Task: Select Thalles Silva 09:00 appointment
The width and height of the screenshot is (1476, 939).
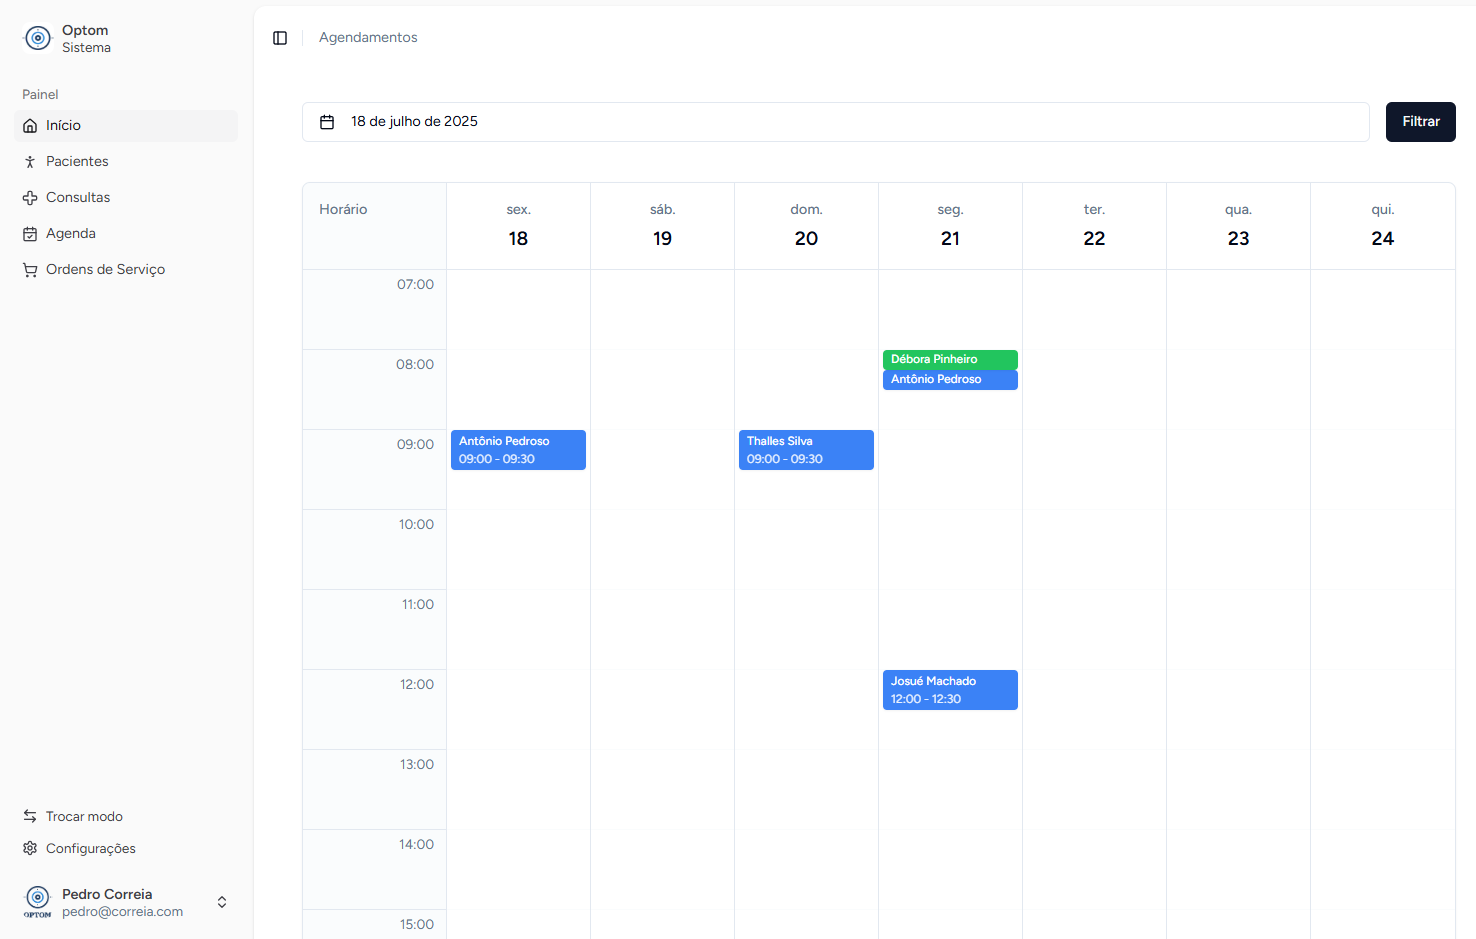Action: coord(805,450)
